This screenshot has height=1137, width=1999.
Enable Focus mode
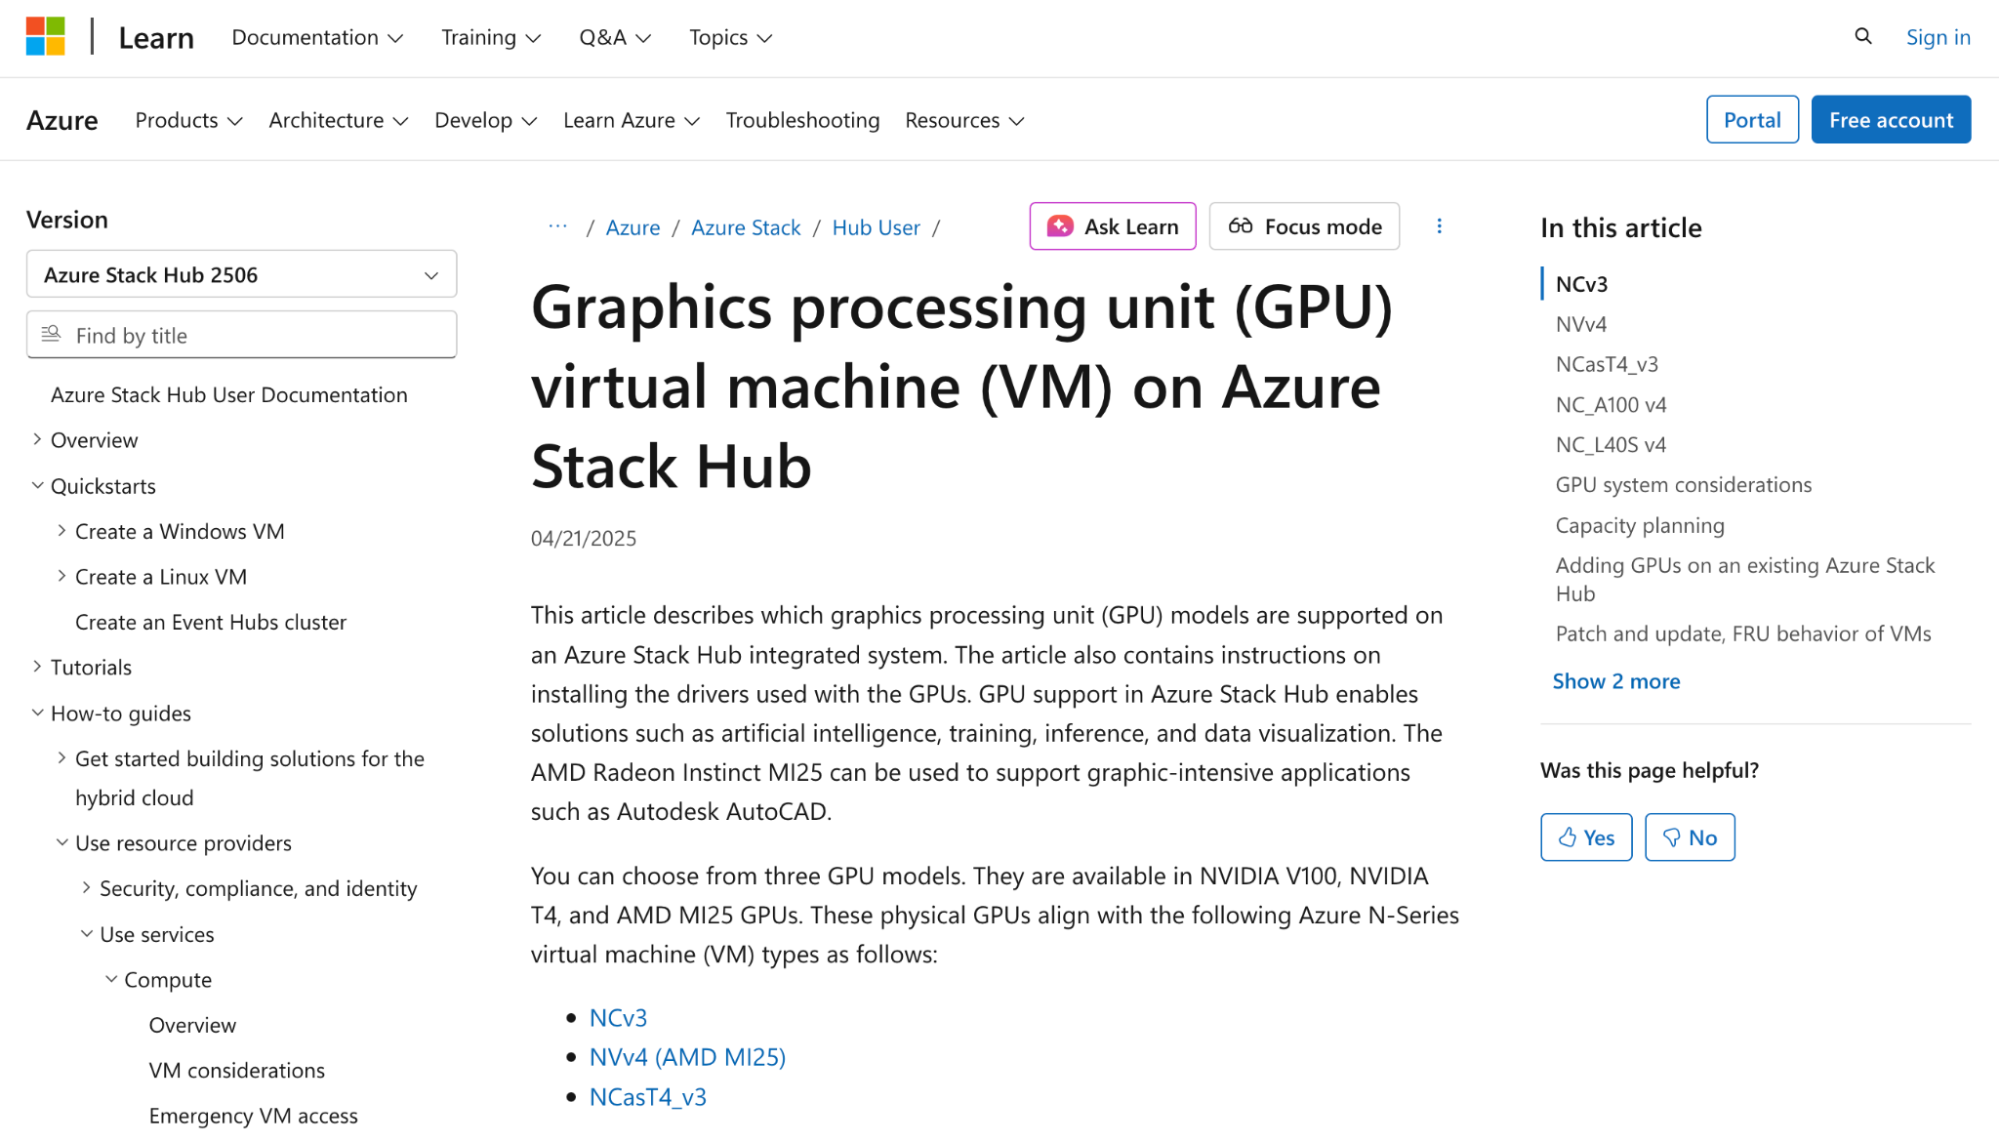[1303, 226]
